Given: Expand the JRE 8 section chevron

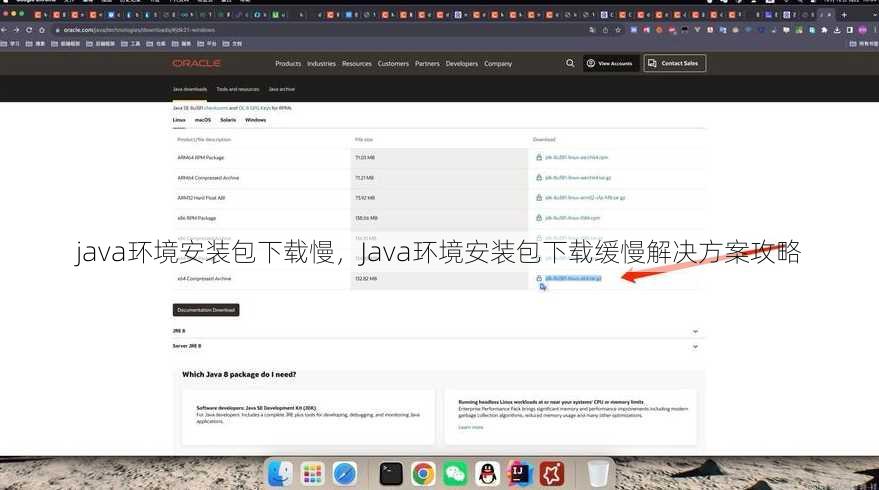Looking at the screenshot, I should pos(695,331).
